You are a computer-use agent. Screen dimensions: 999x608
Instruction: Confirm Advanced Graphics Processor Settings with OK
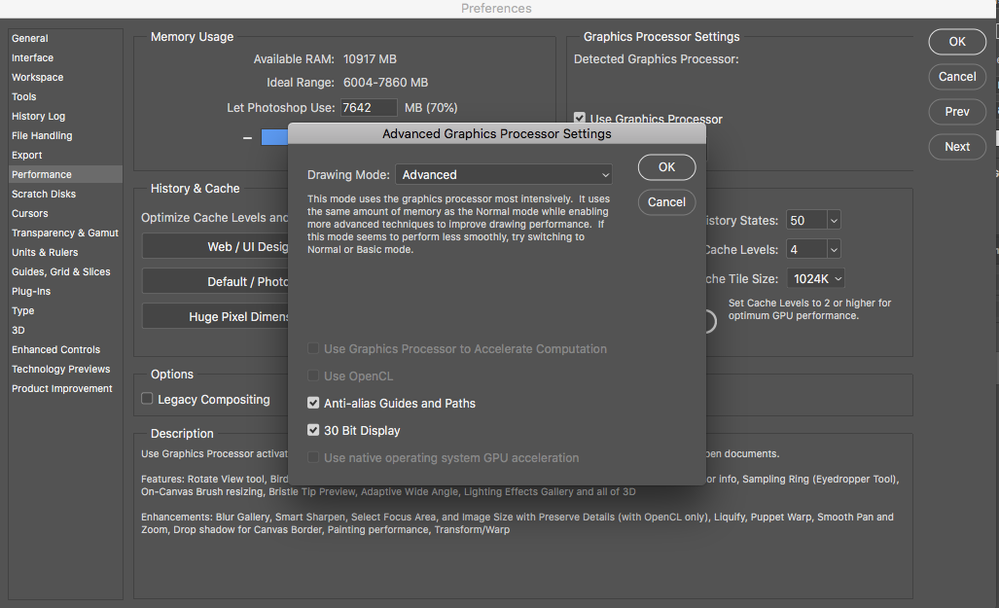[666, 167]
